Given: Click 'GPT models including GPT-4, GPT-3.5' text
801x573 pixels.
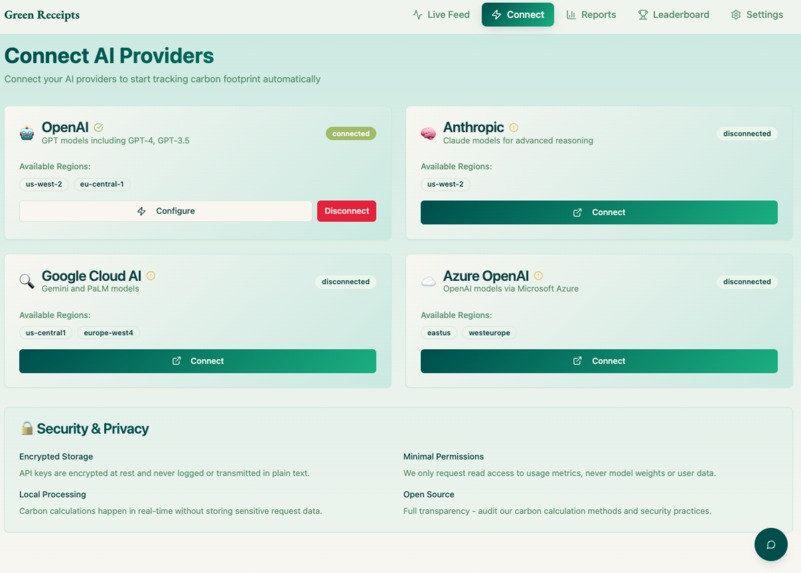Looking at the screenshot, I should pyautogui.click(x=115, y=140).
